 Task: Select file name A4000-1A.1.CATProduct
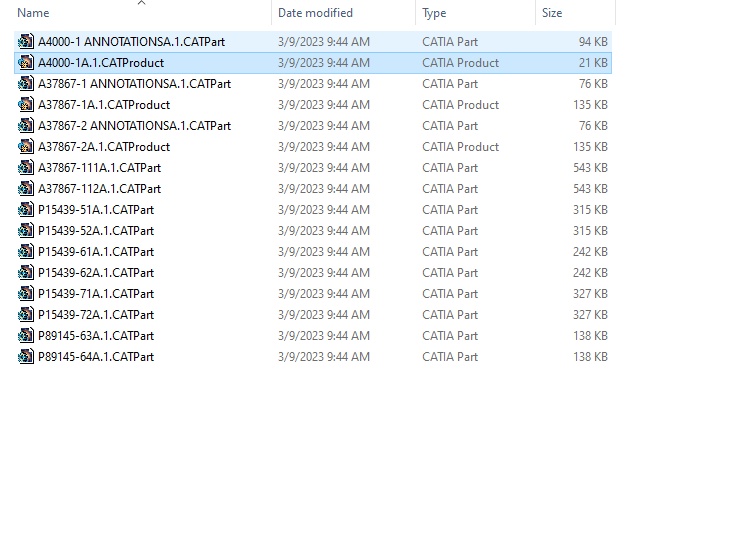pos(101,63)
